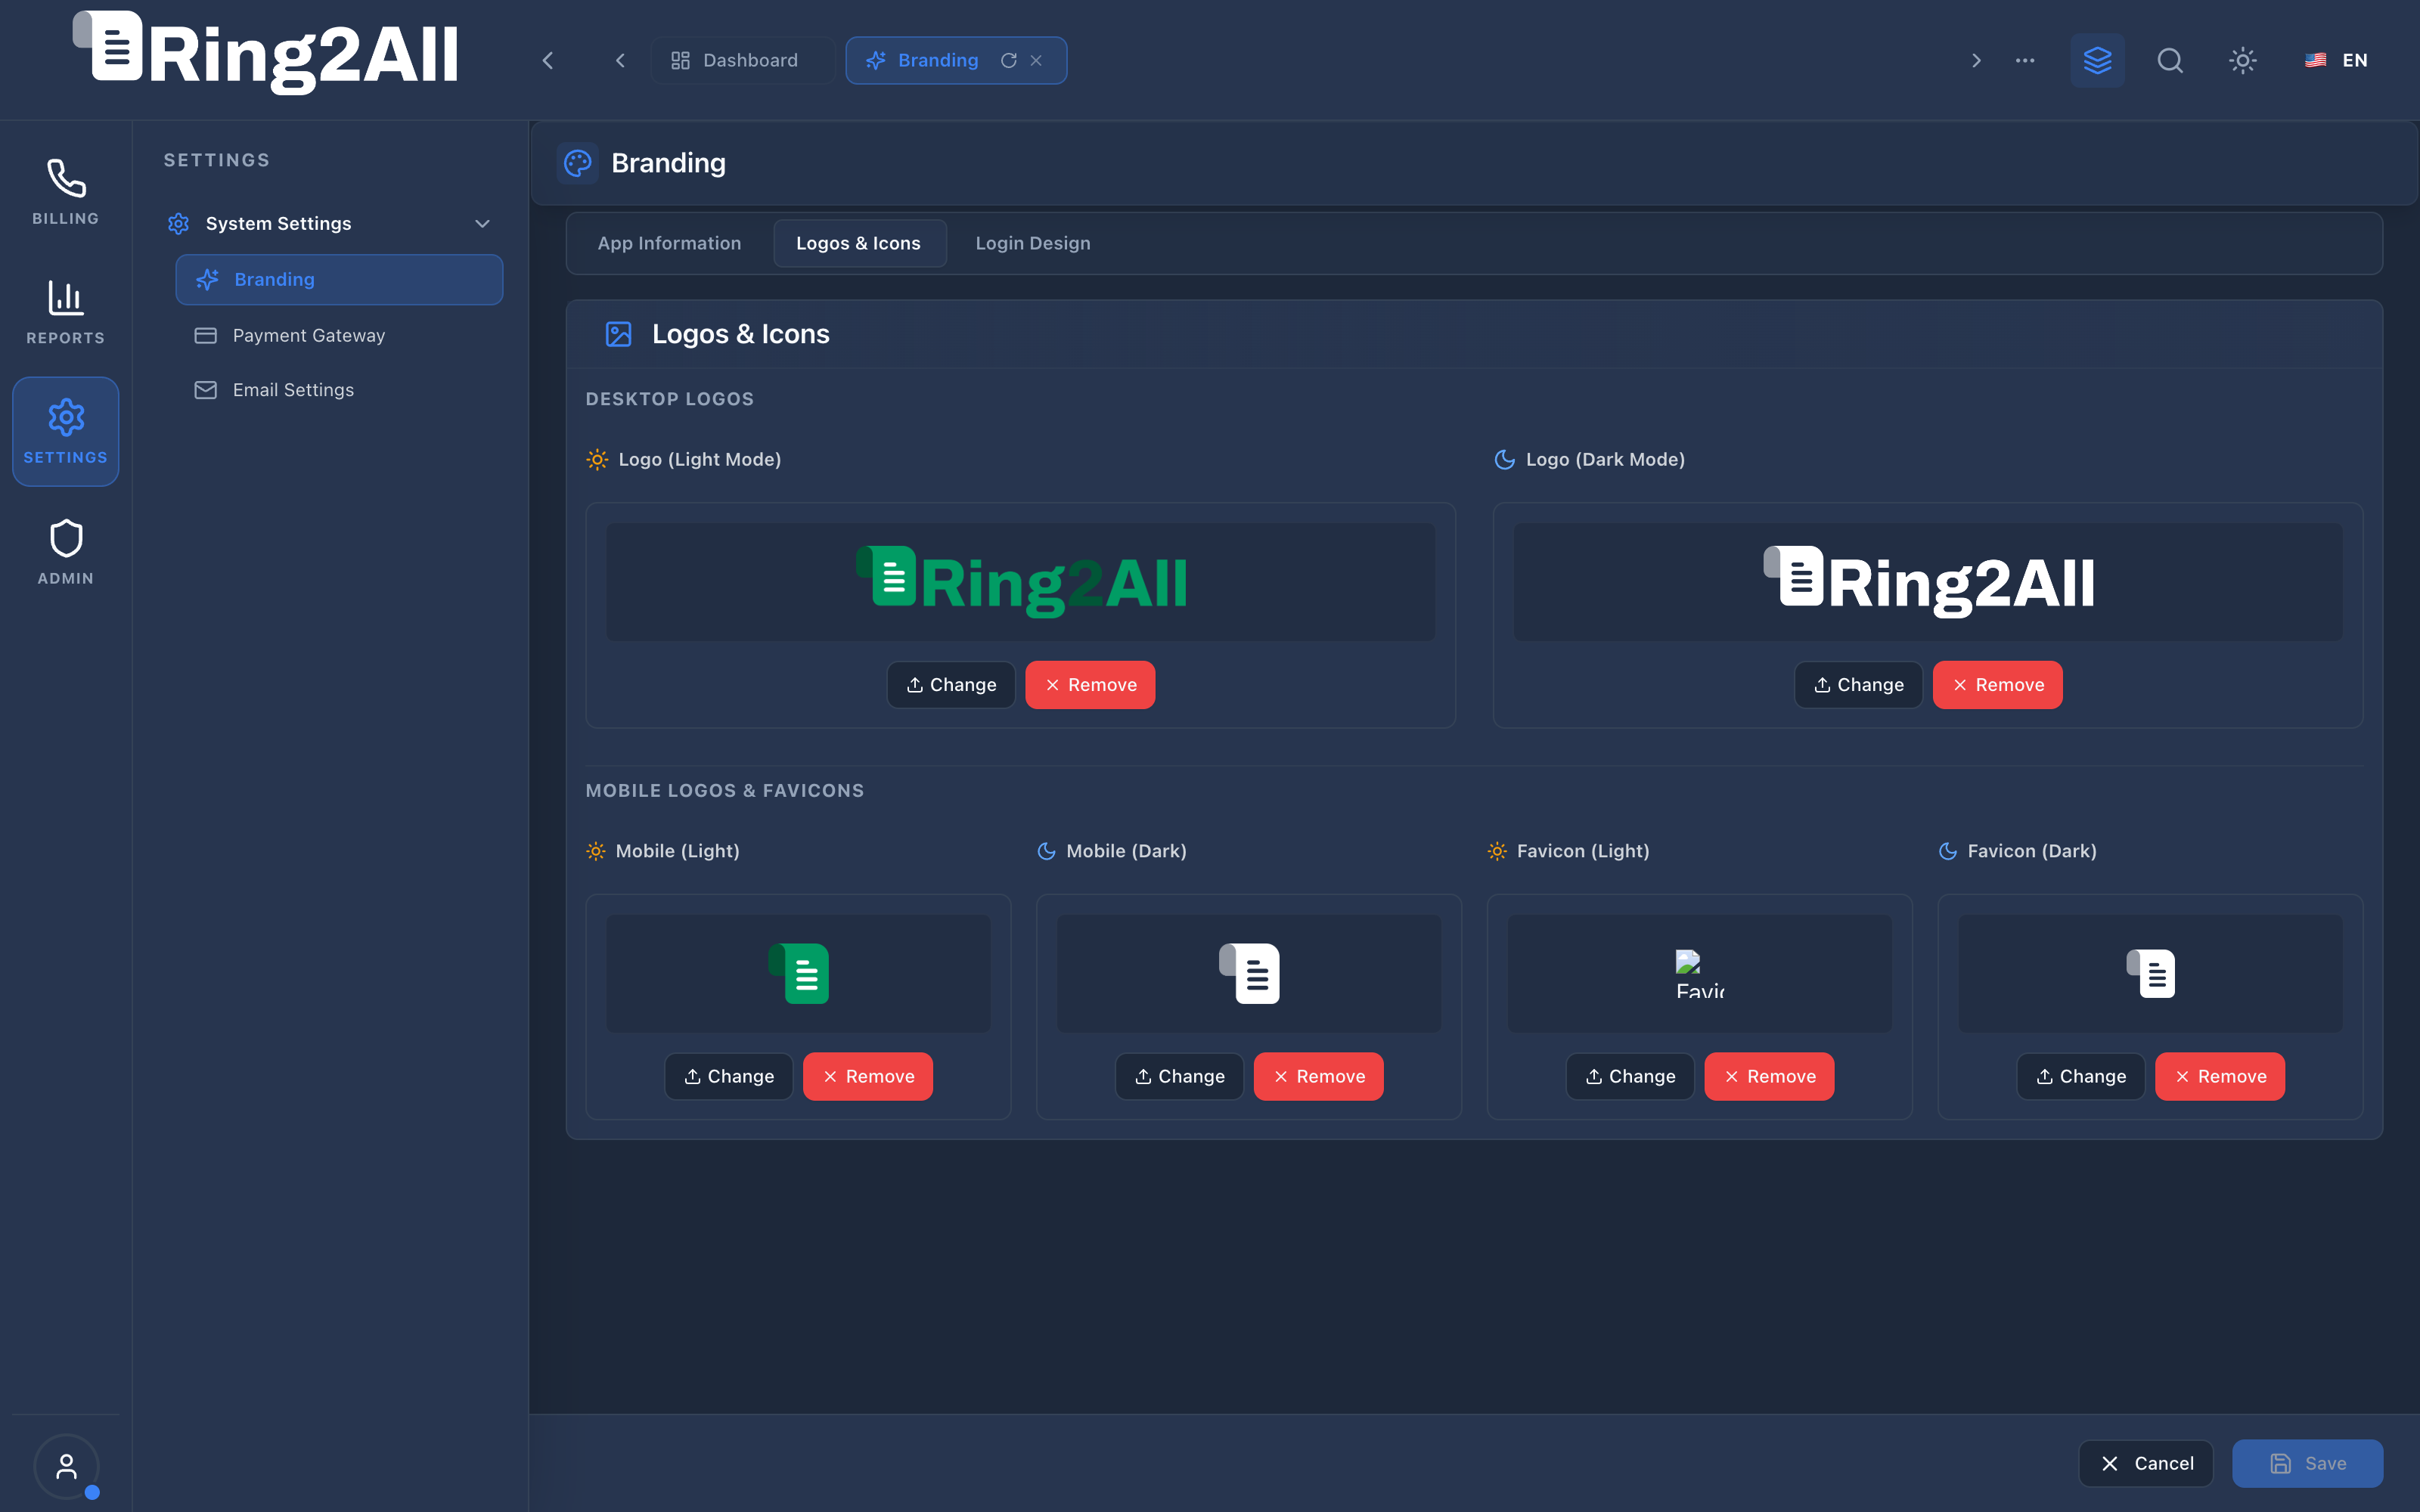Toggle light theme with sun icon
Viewport: 2420px width, 1512px height.
tap(2243, 60)
